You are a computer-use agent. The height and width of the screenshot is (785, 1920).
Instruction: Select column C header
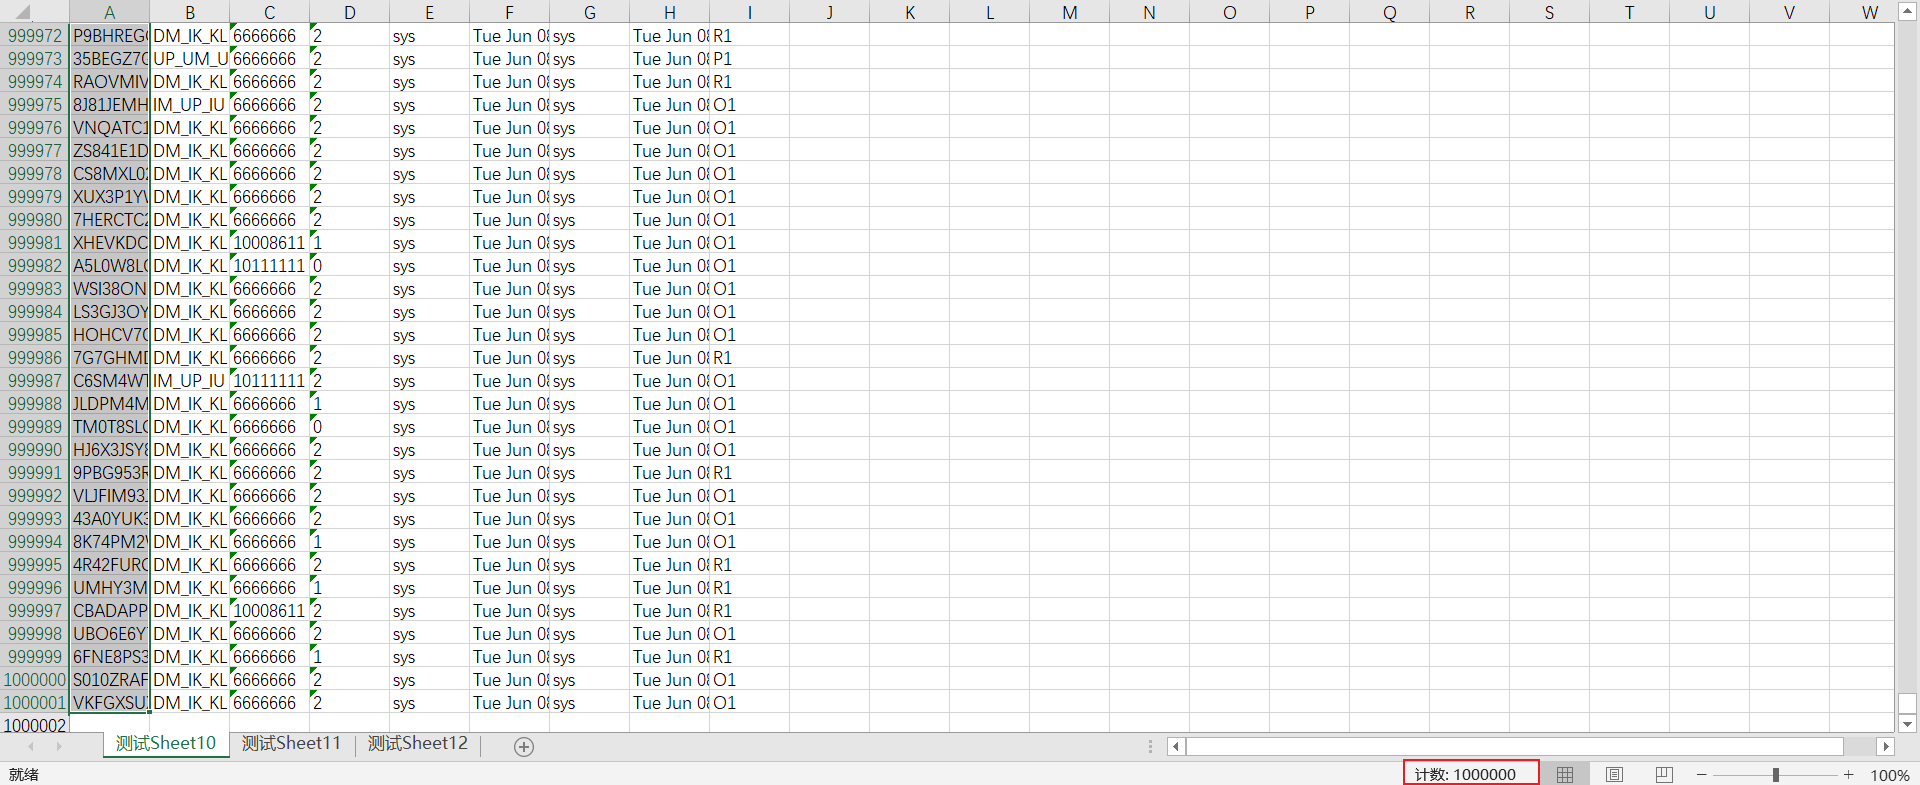pyautogui.click(x=270, y=12)
